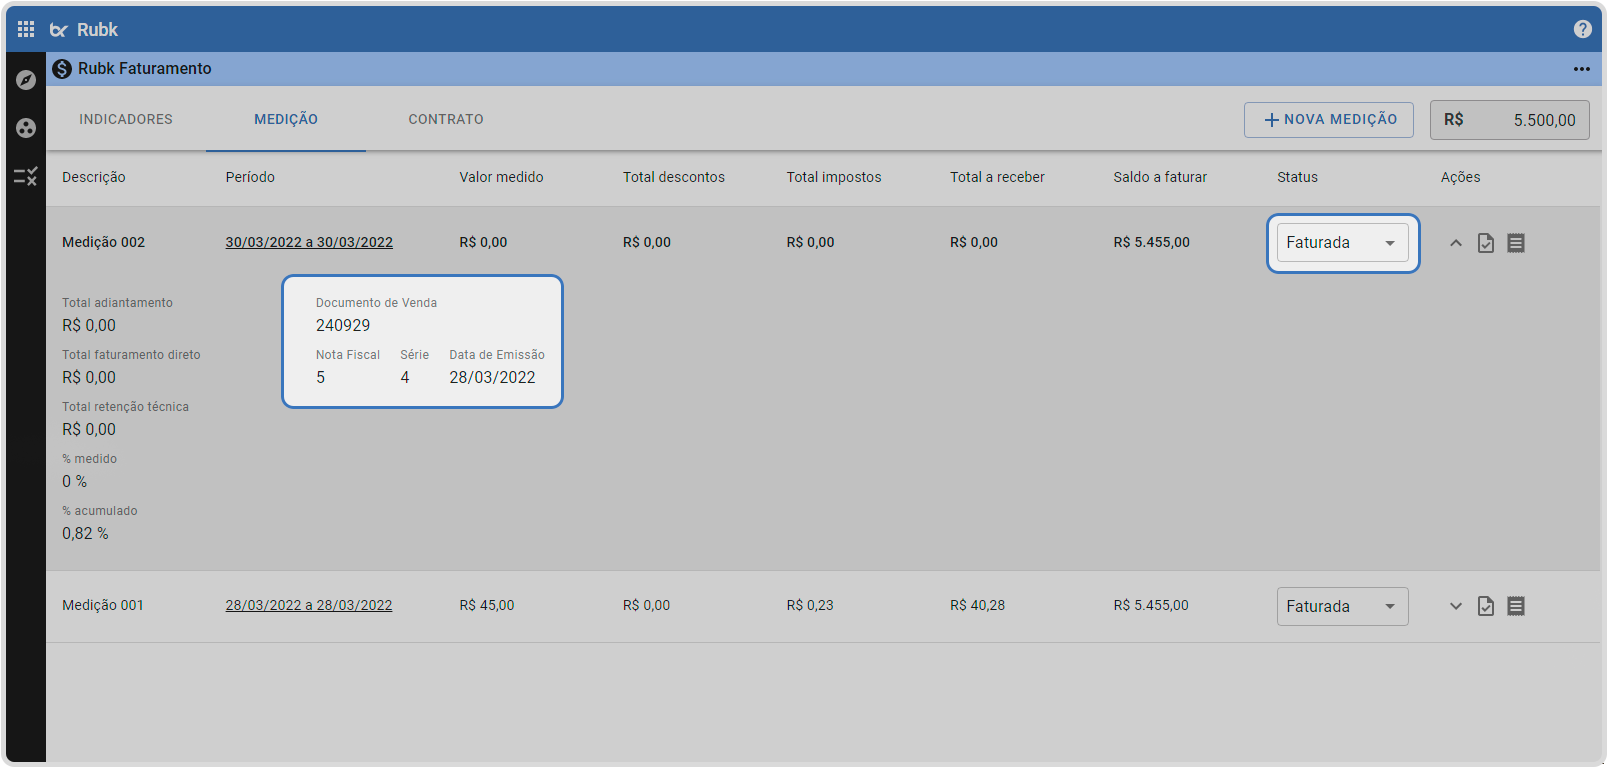Click the 0,82 % acumulado value
Image resolution: width=1608 pixels, height=767 pixels.
pos(86,533)
